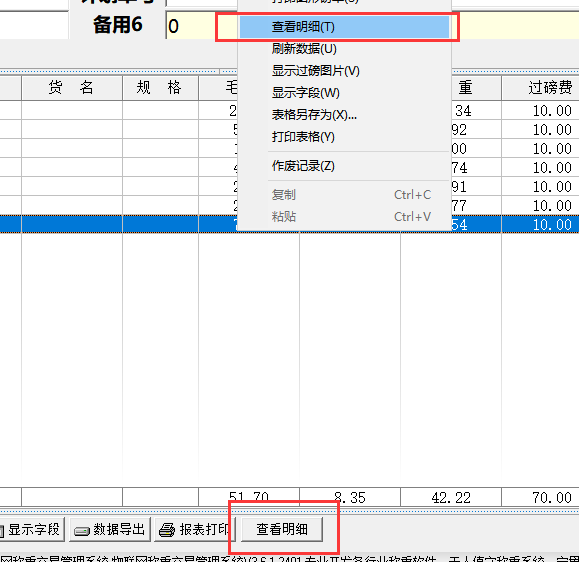Click the 8.35 total in the summary row

point(350,497)
